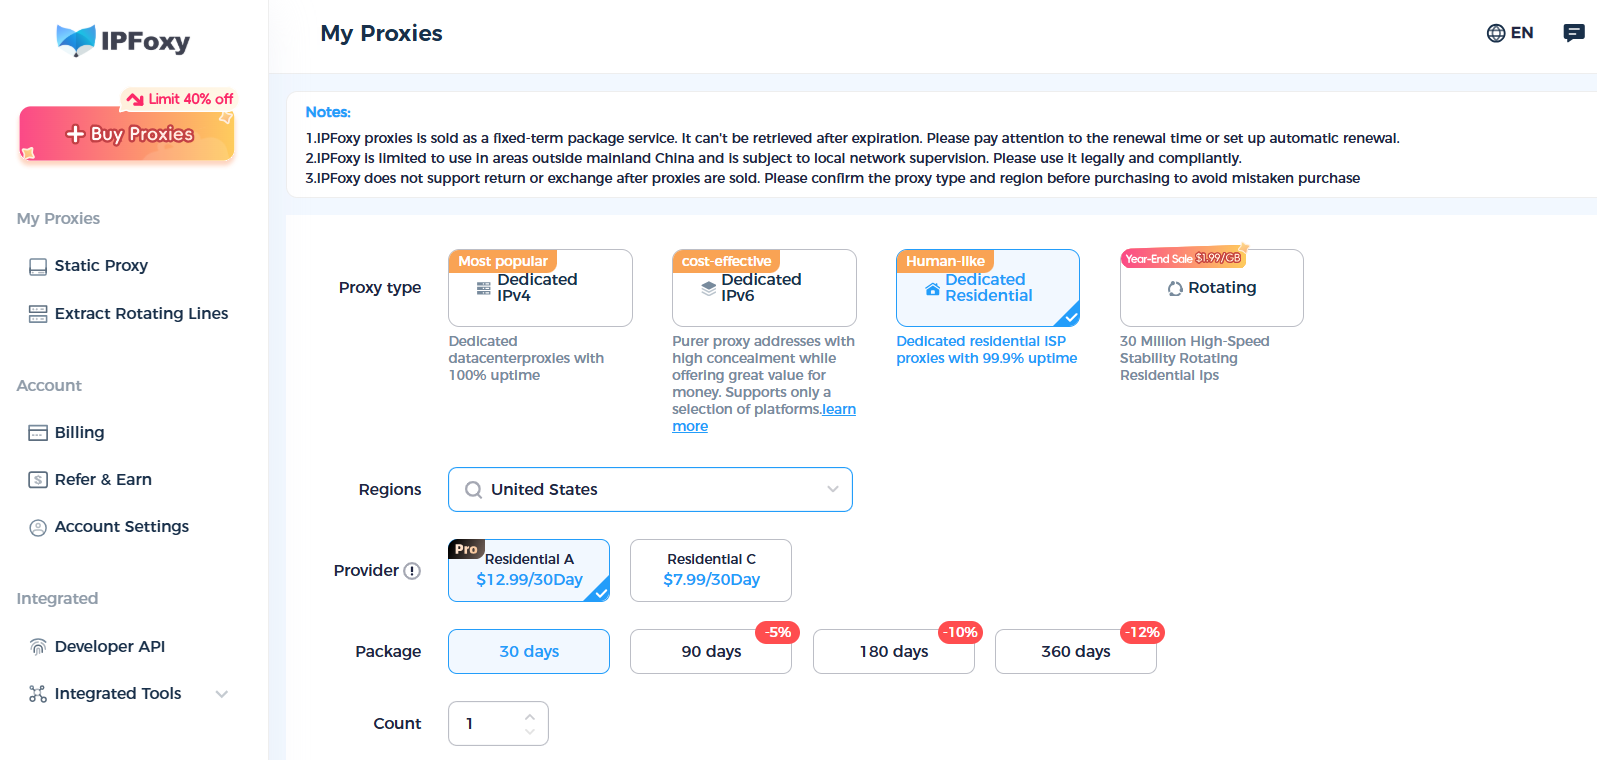The width and height of the screenshot is (1597, 760).
Task: Open the chat message icon
Action: [1573, 33]
